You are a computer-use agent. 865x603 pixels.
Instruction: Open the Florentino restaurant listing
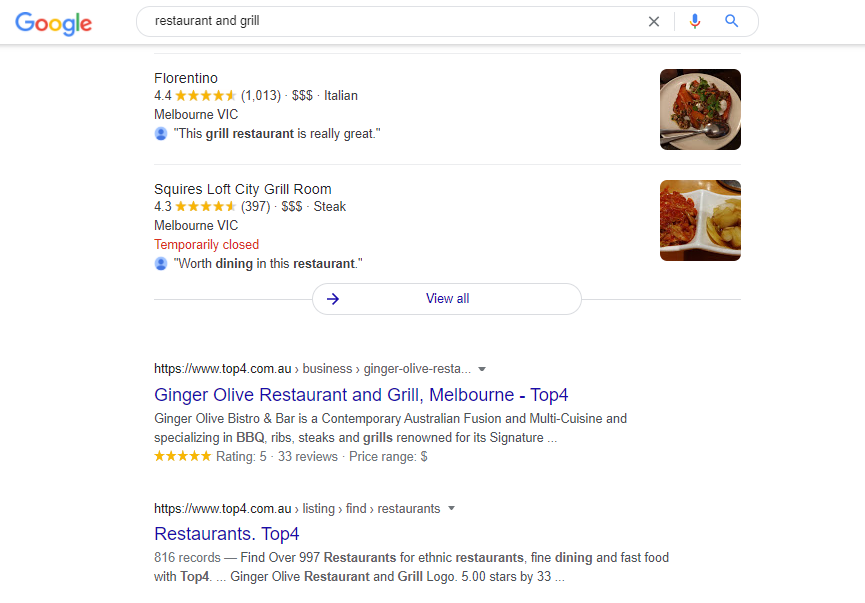186,78
